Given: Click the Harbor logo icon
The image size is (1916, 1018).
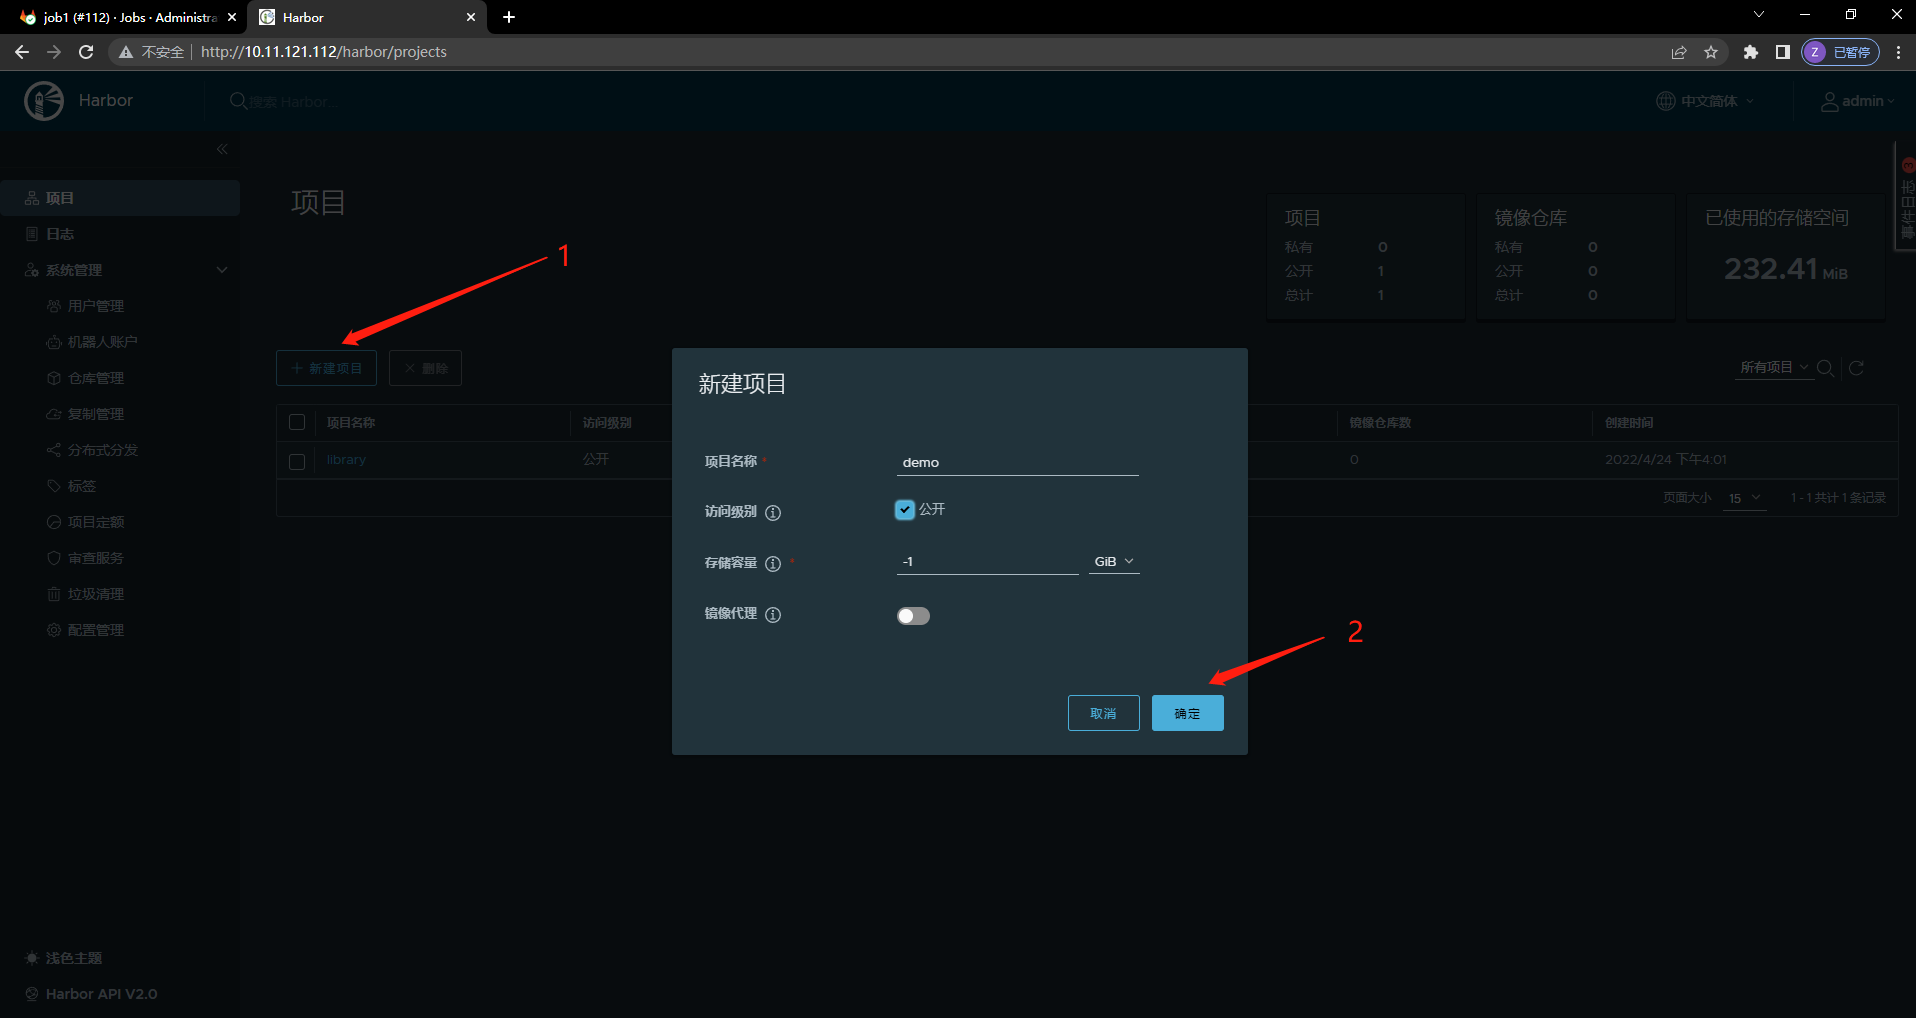Looking at the screenshot, I should [44, 101].
